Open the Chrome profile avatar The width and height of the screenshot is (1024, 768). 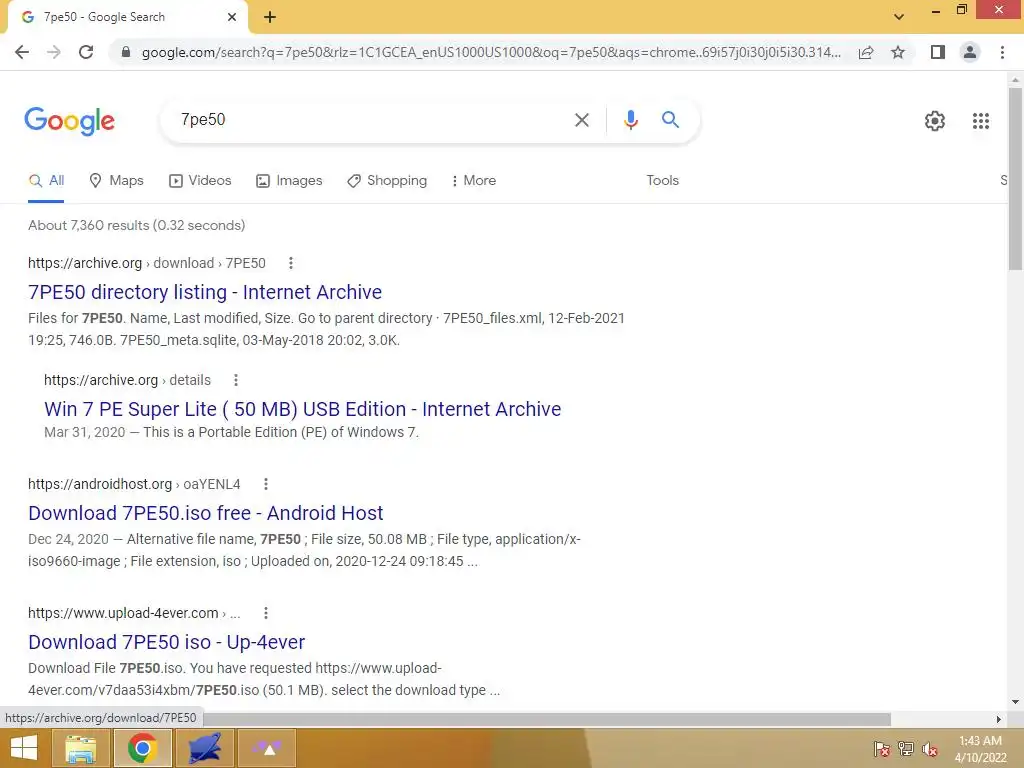pyautogui.click(x=970, y=52)
